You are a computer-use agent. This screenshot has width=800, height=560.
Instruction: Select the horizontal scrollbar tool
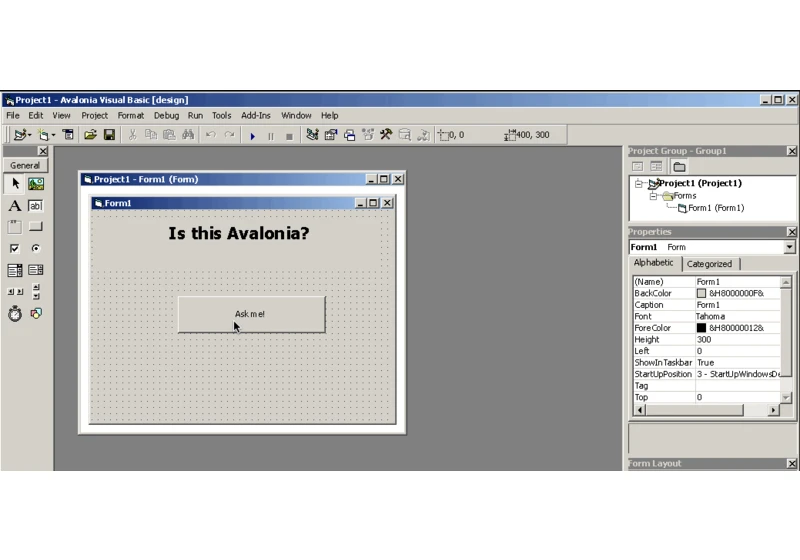pyautogui.click(x=15, y=292)
